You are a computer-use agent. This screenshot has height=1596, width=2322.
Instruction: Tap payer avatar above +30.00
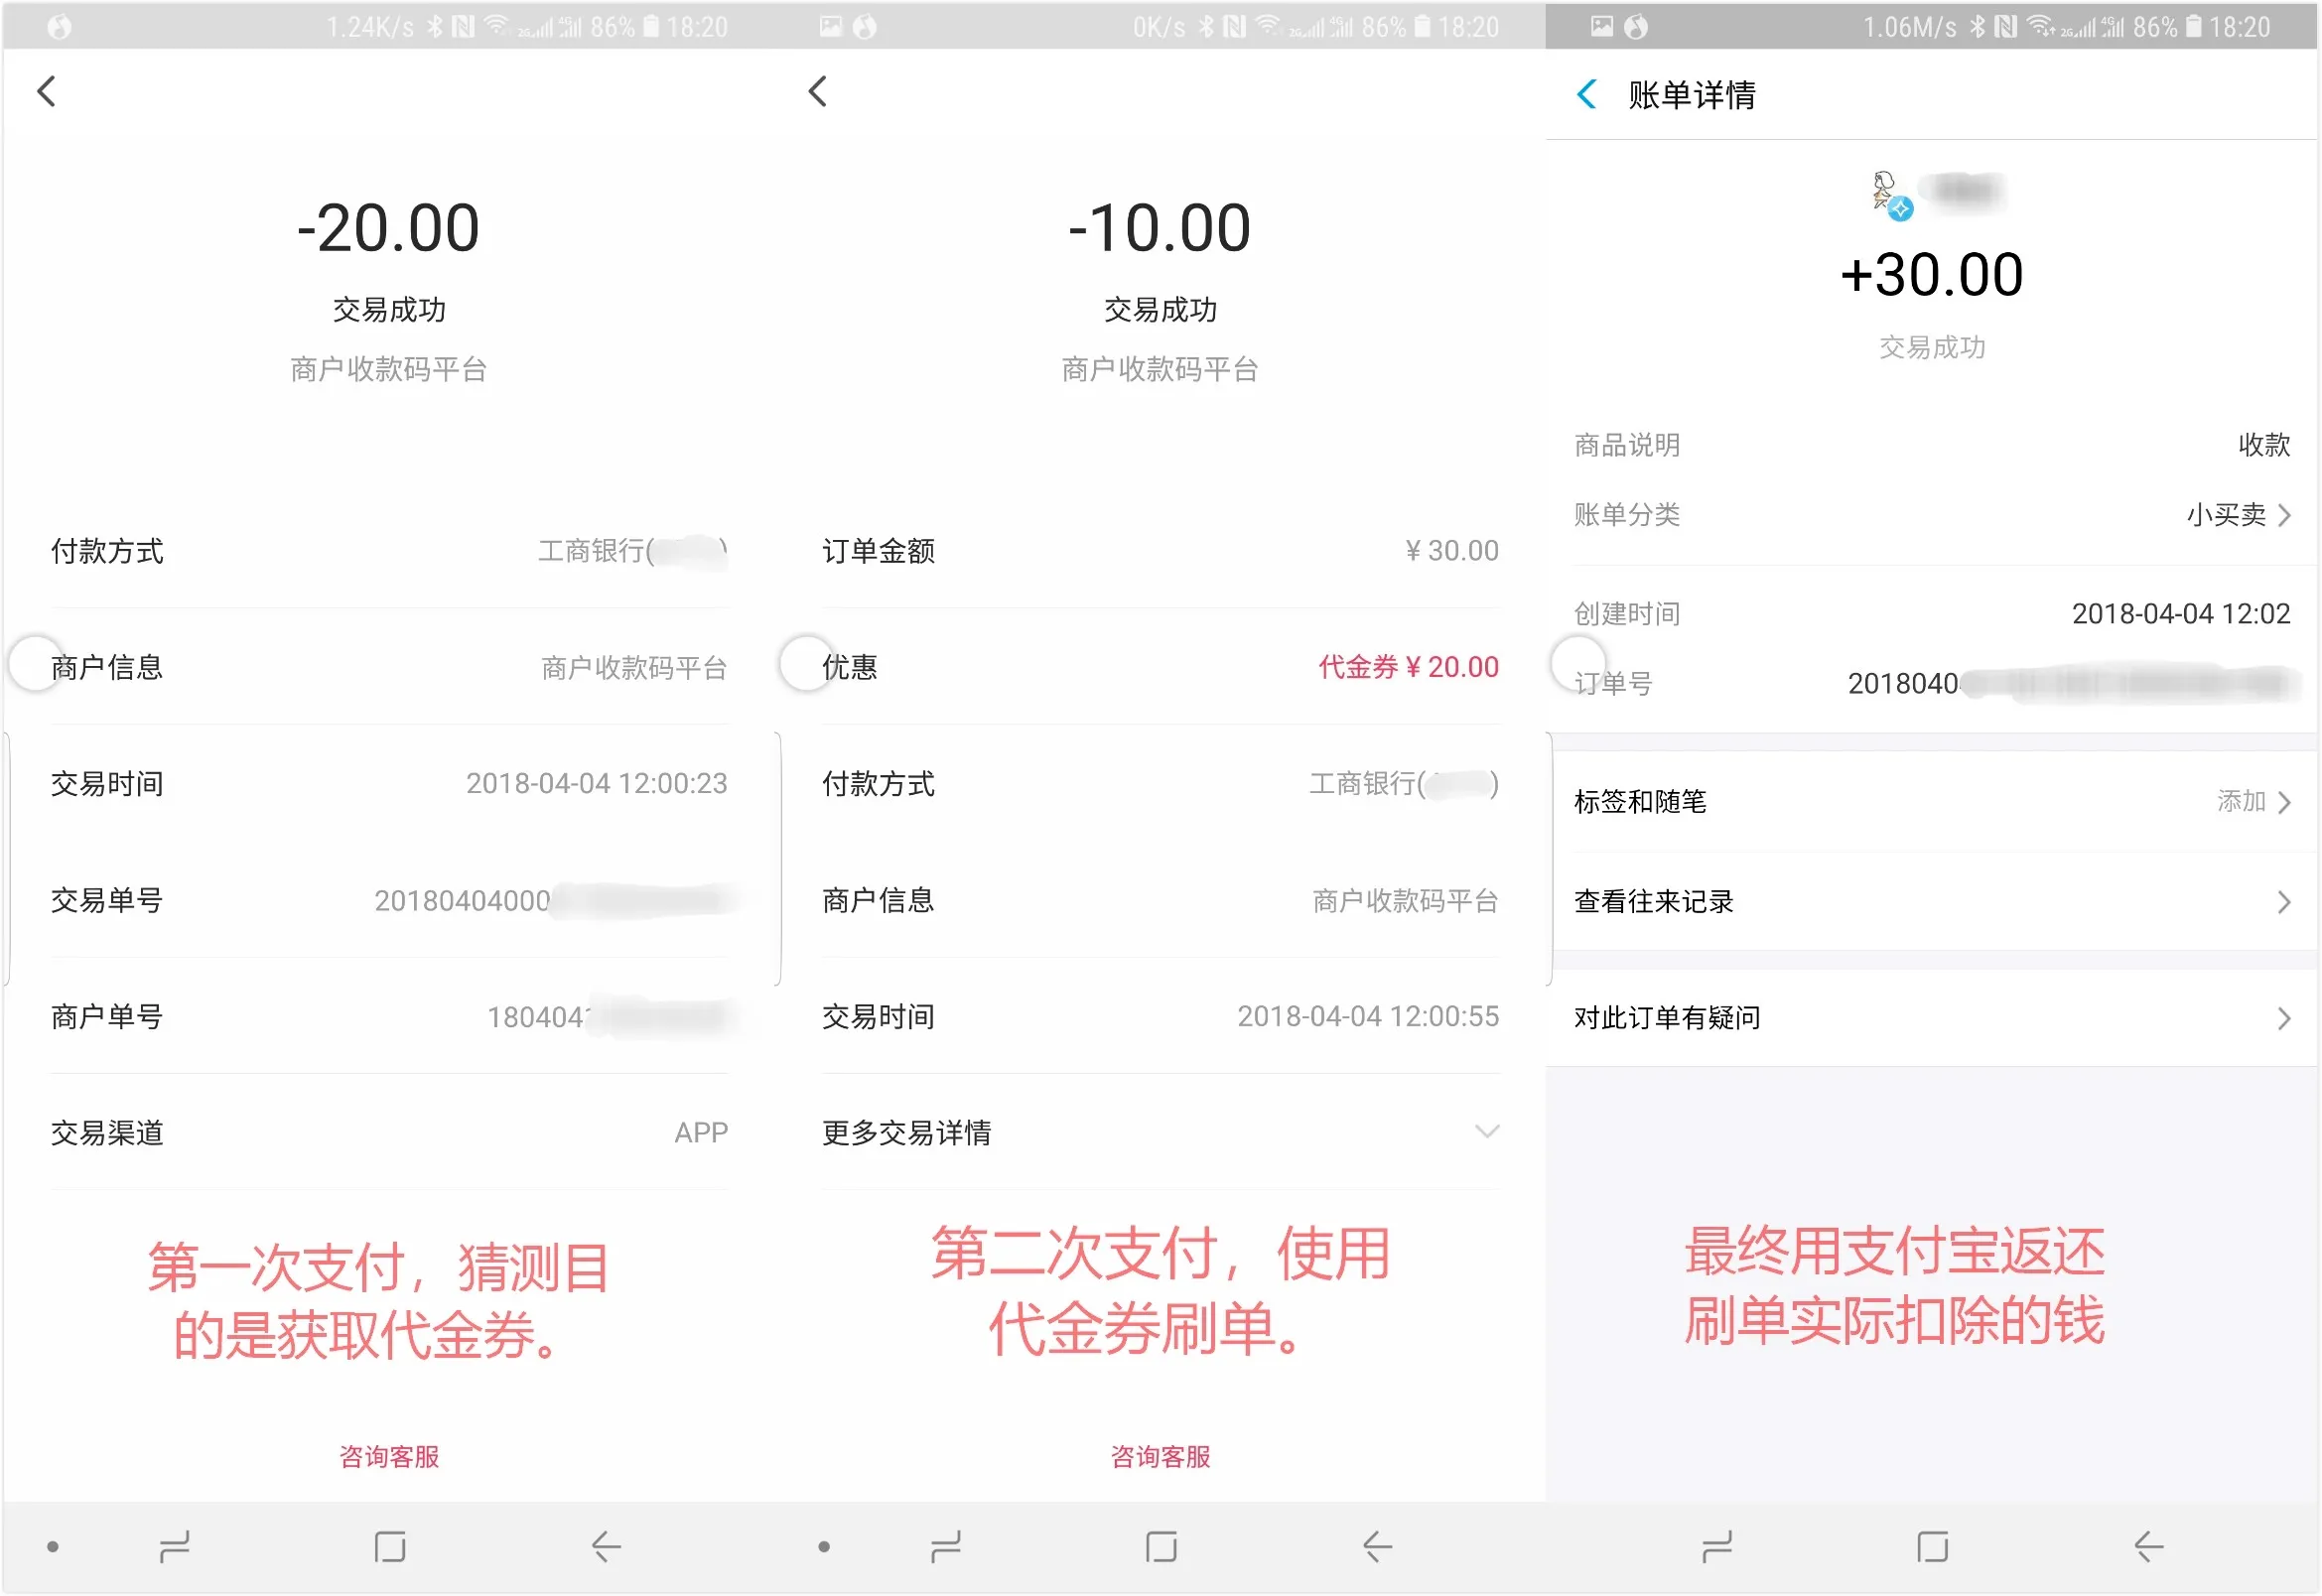coord(1888,192)
